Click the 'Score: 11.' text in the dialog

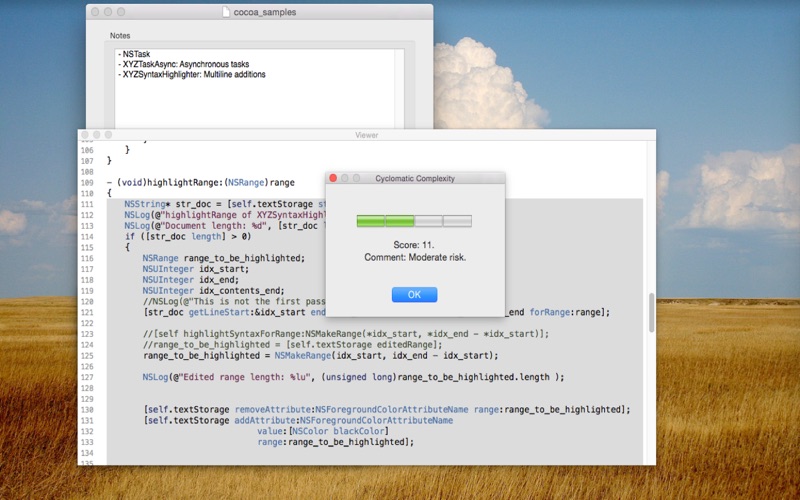(414, 245)
